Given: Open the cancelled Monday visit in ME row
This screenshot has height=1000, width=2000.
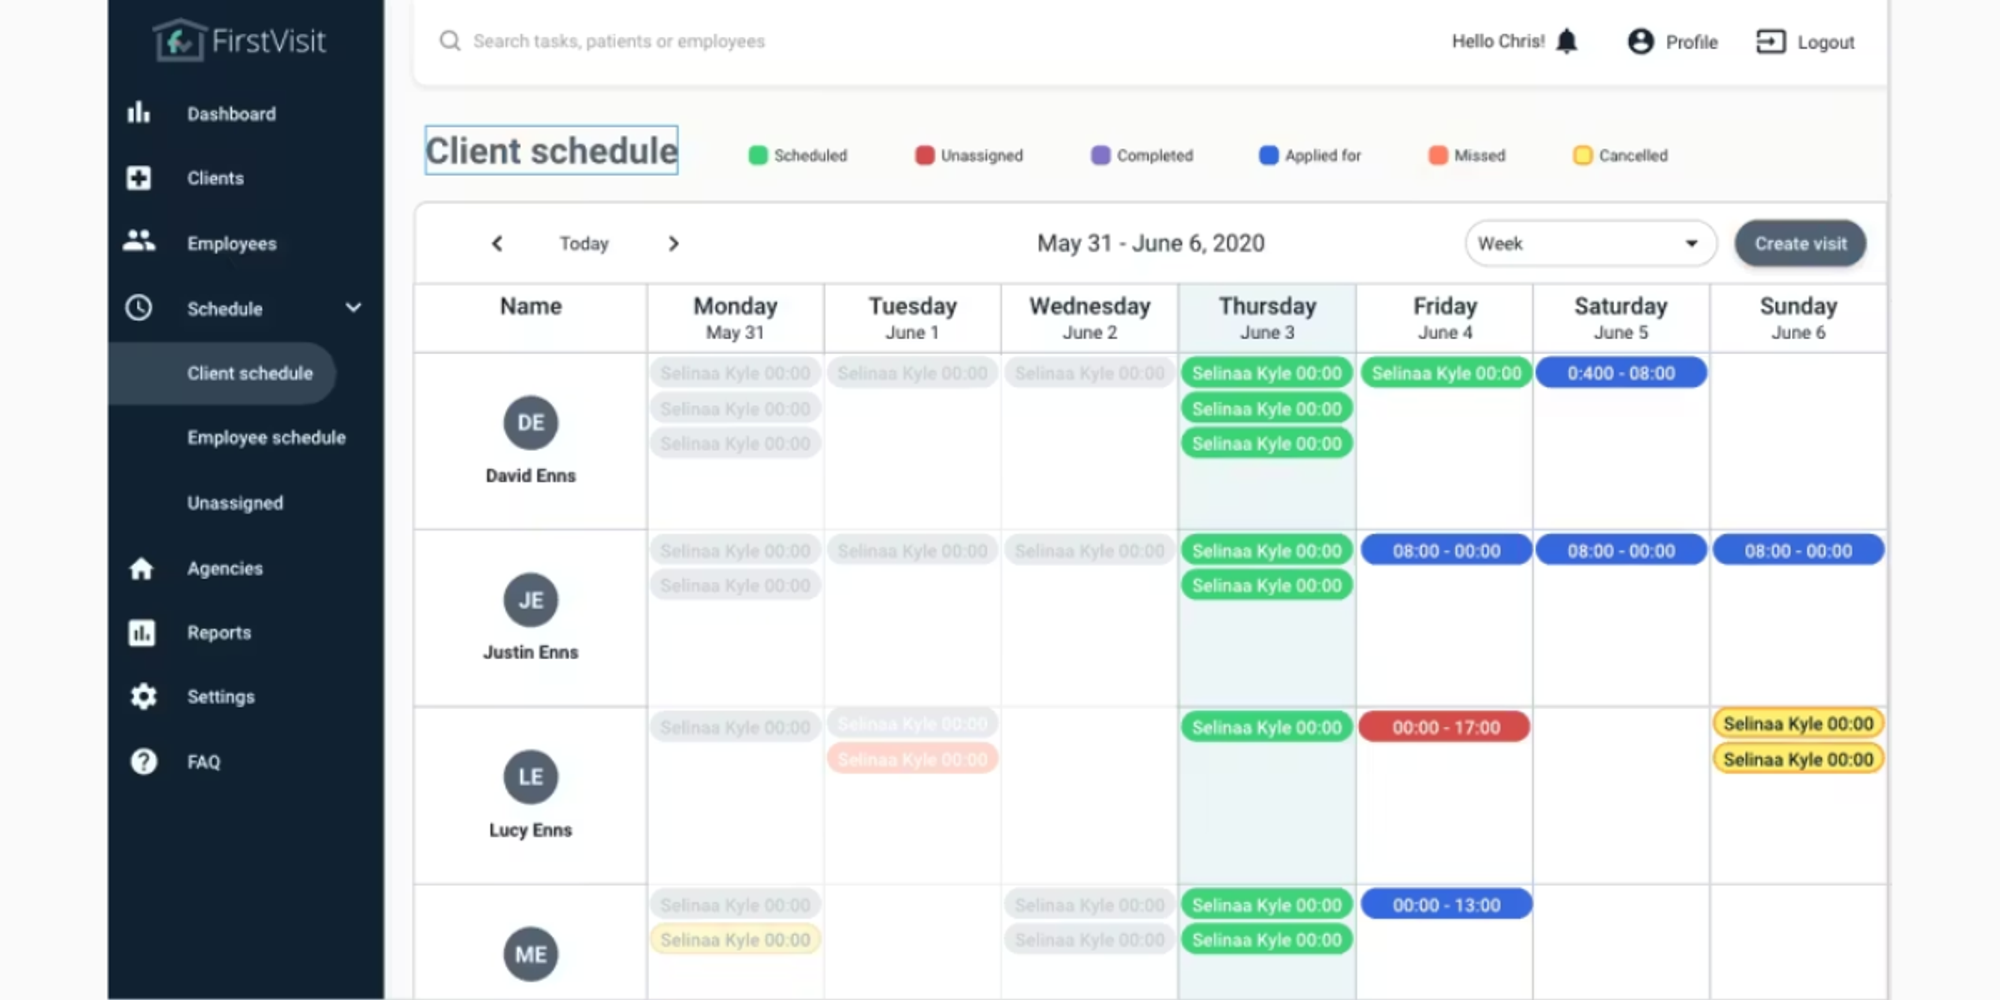Looking at the screenshot, I should 735,940.
